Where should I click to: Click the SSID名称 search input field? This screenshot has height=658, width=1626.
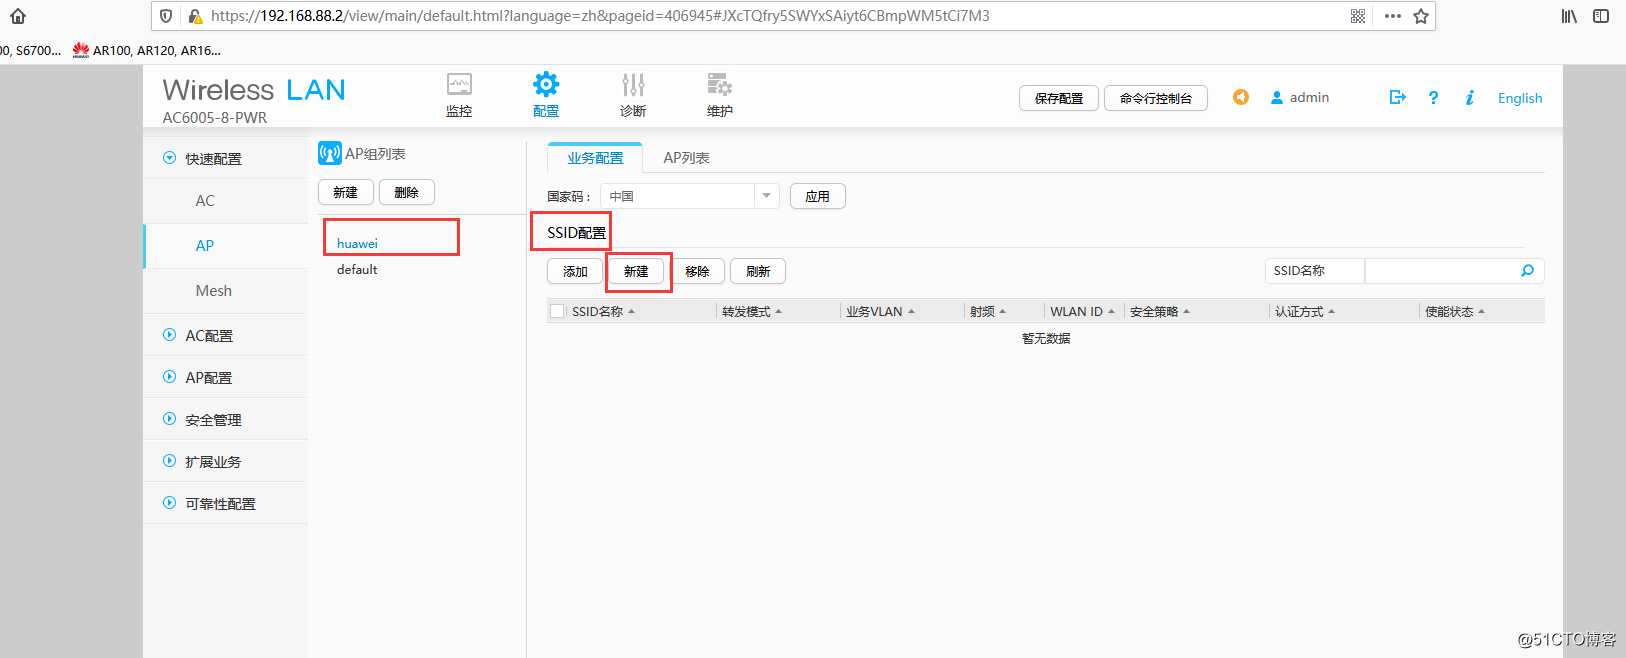pos(1440,271)
